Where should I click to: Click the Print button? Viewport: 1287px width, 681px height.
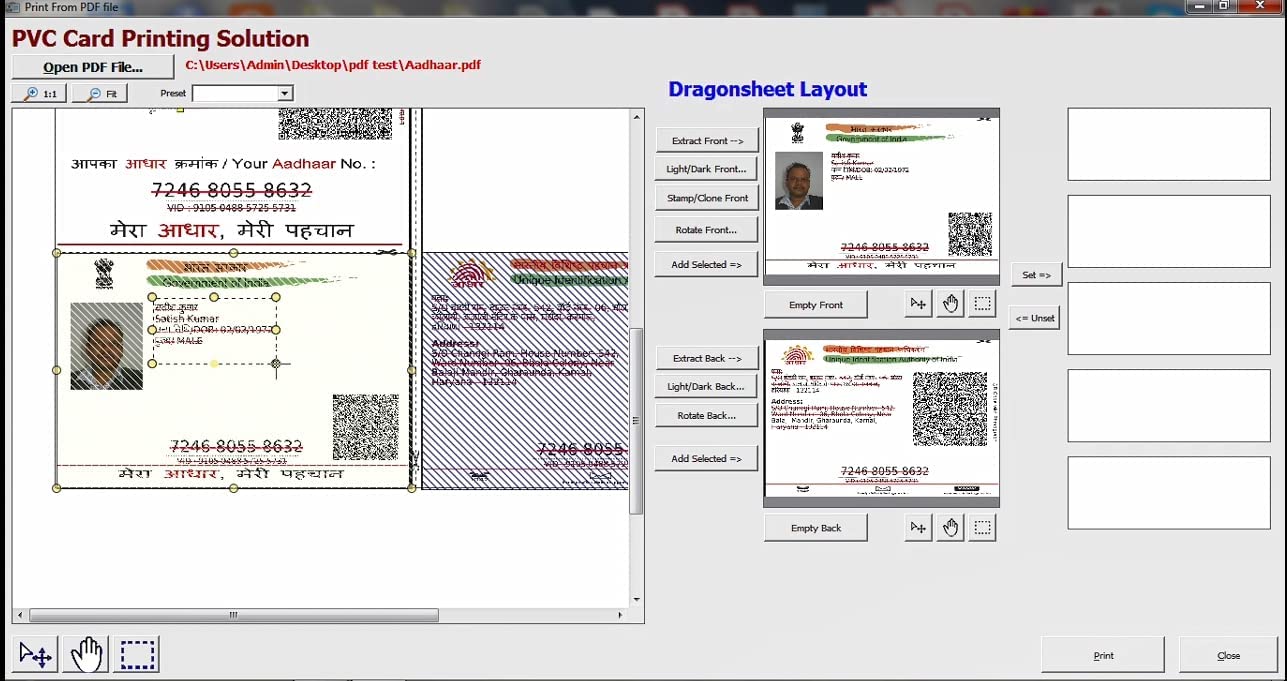point(1103,655)
